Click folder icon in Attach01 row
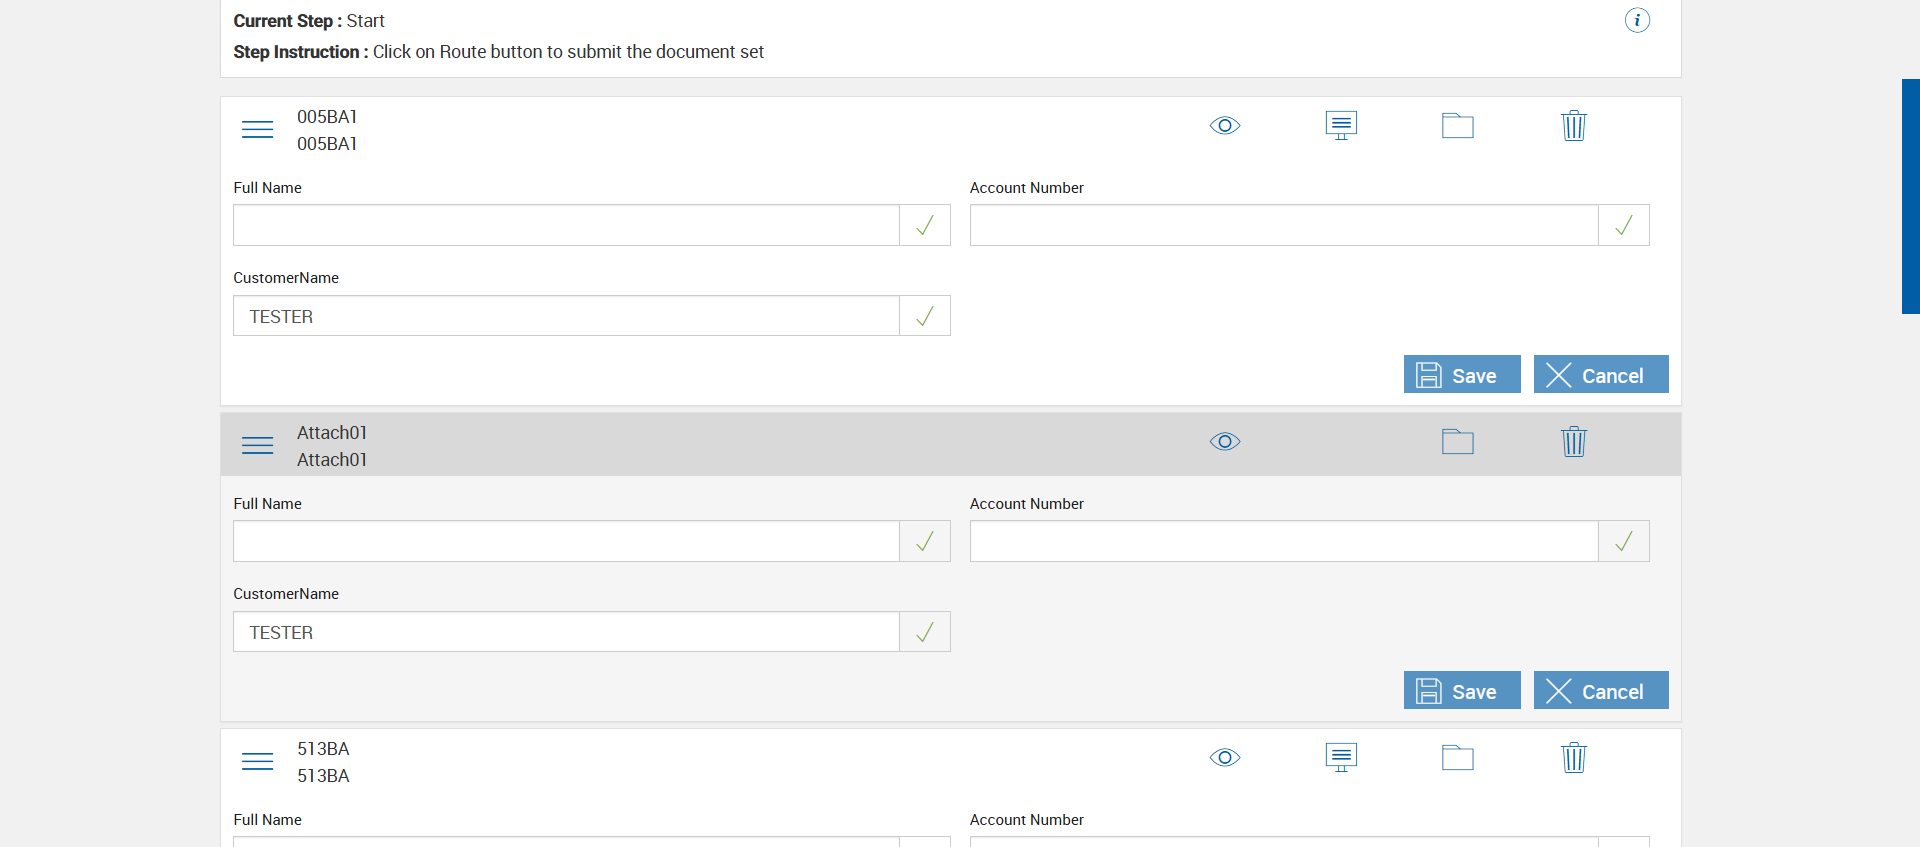Screen dimensions: 1920x847 [1457, 442]
